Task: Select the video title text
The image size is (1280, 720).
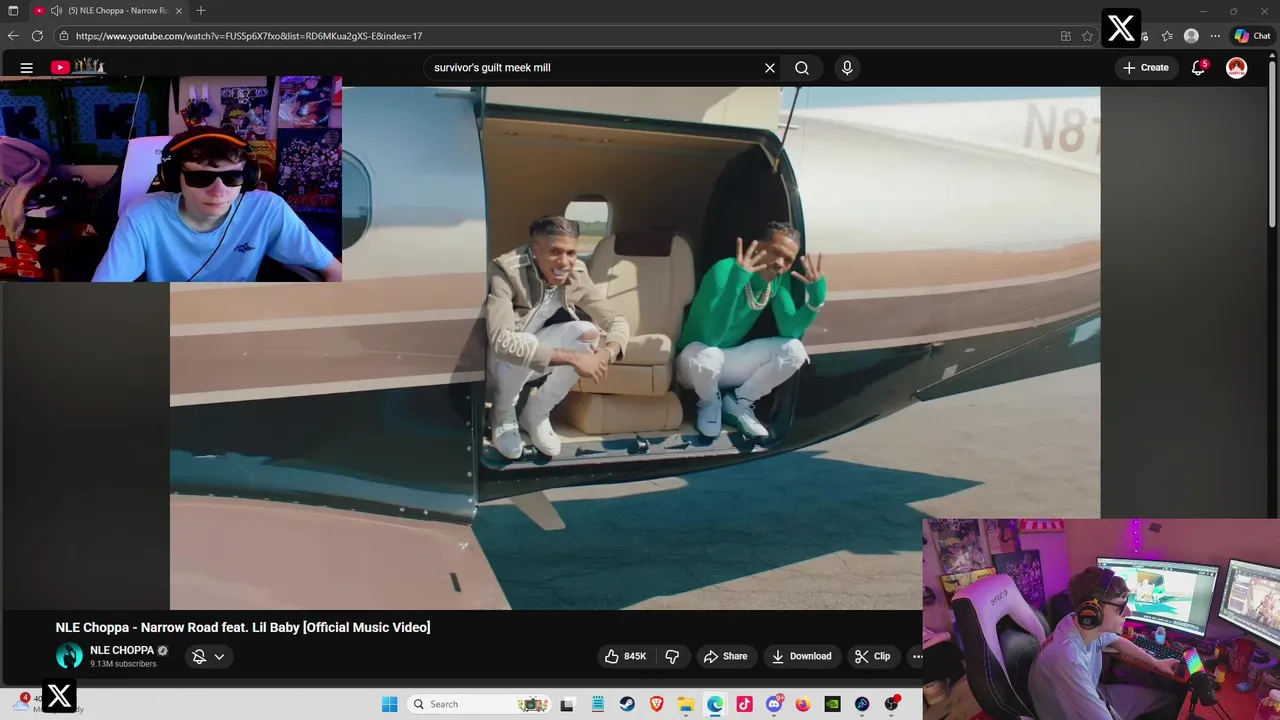Action: click(243, 627)
